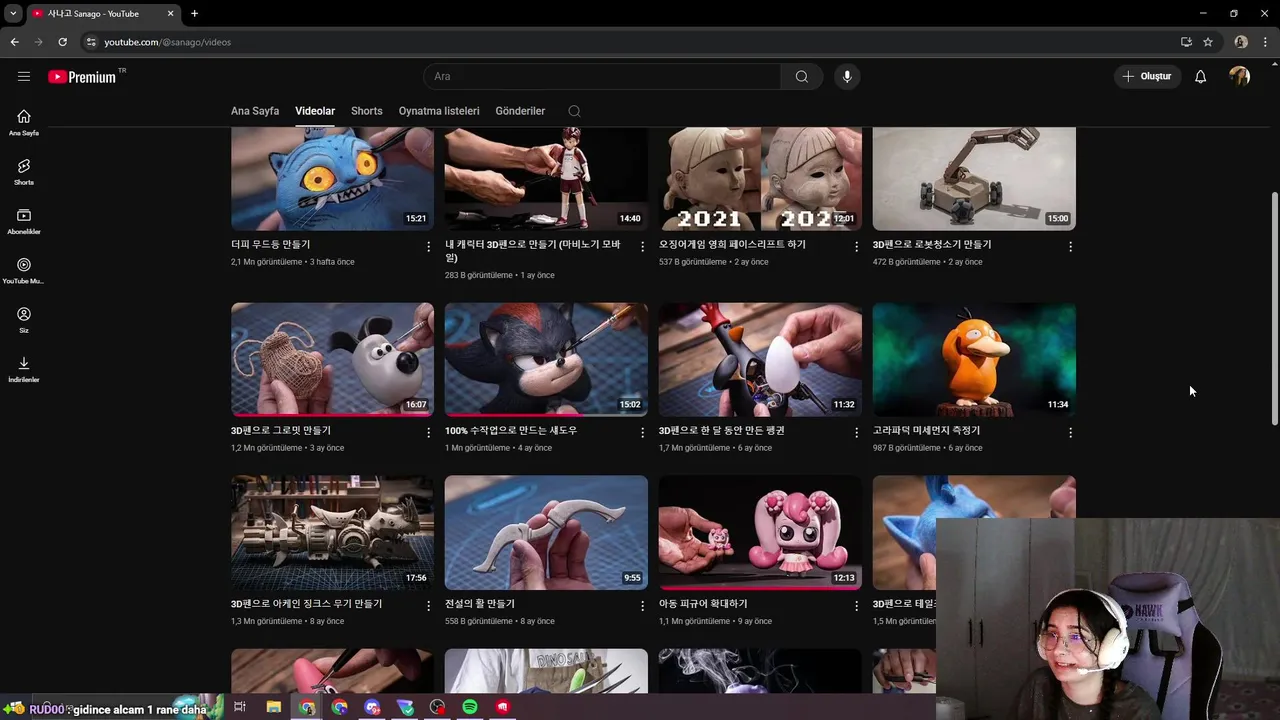
Task: Play the penguin egg thumbnail lasting 11:32
Action: (760, 359)
